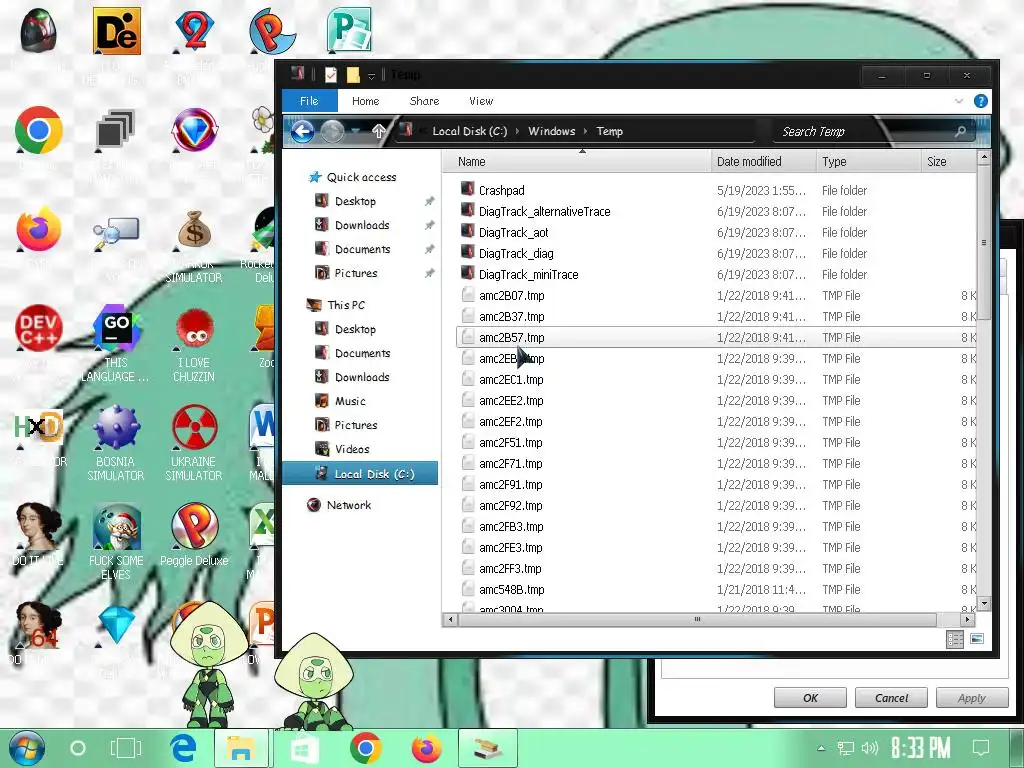Open the Peggle Deluxe desktop shortcut

point(194,535)
